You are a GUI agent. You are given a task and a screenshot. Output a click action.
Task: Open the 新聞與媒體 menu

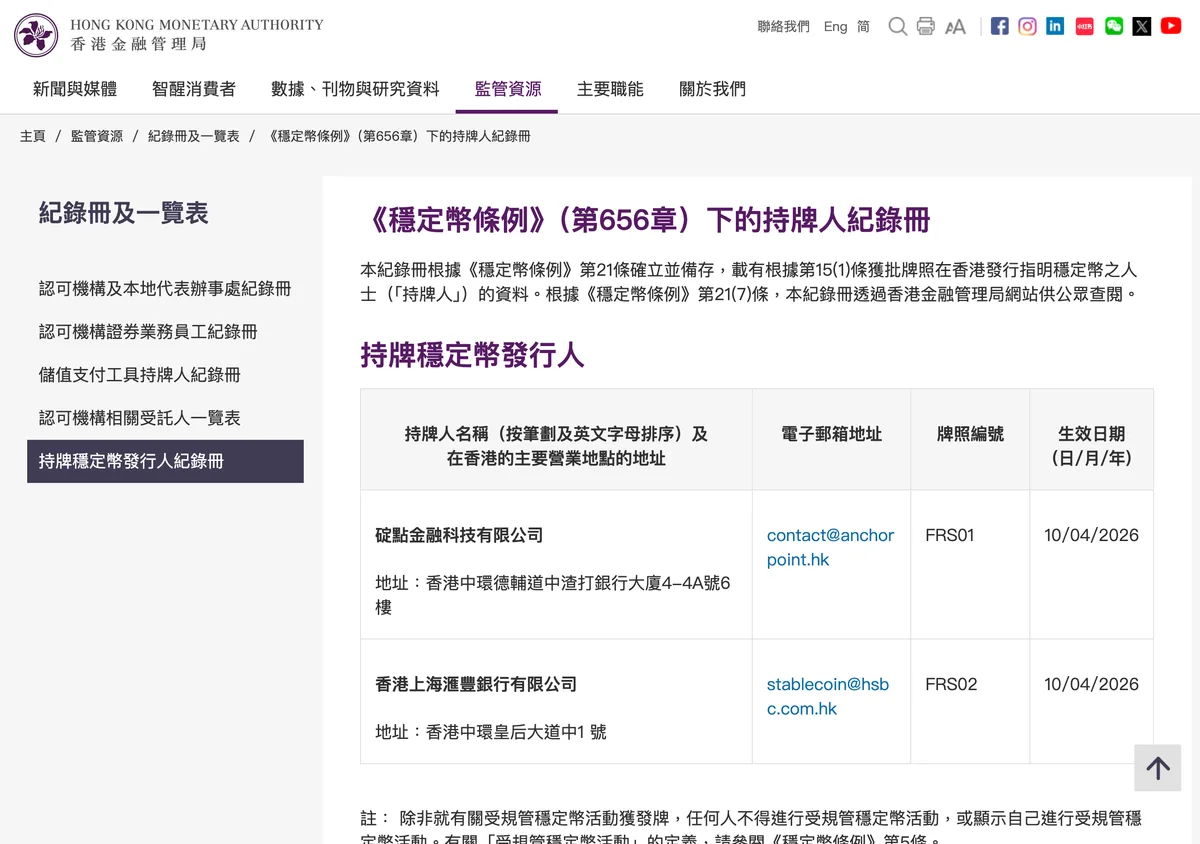(75, 89)
